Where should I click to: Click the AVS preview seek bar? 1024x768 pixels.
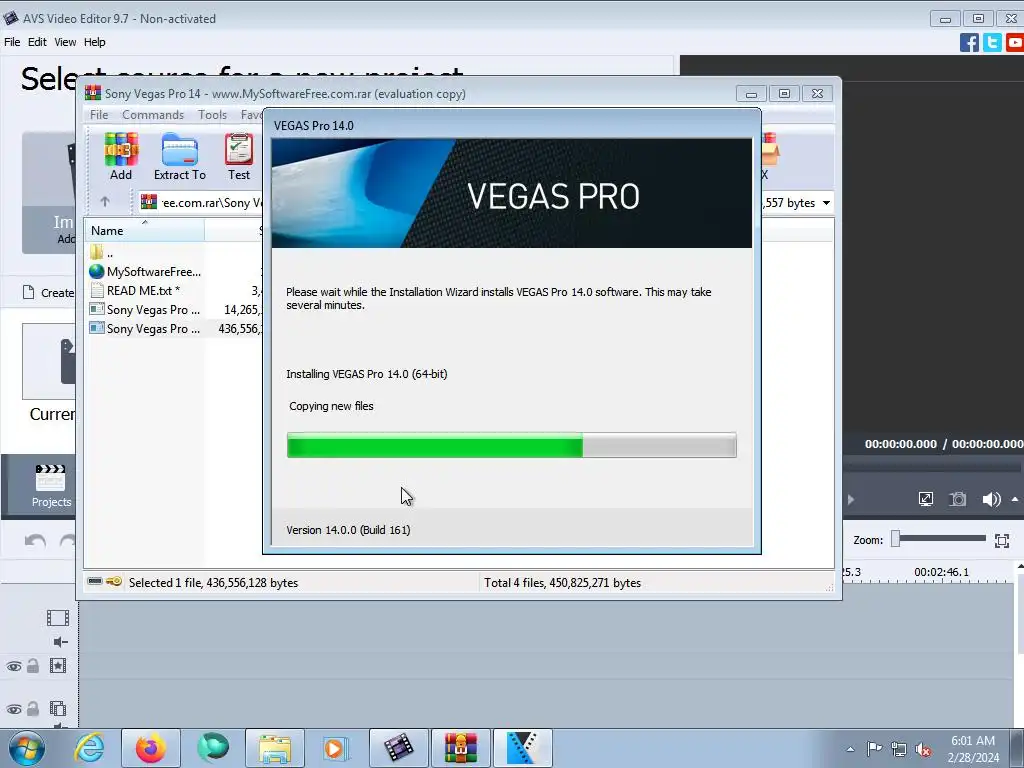tap(933, 467)
